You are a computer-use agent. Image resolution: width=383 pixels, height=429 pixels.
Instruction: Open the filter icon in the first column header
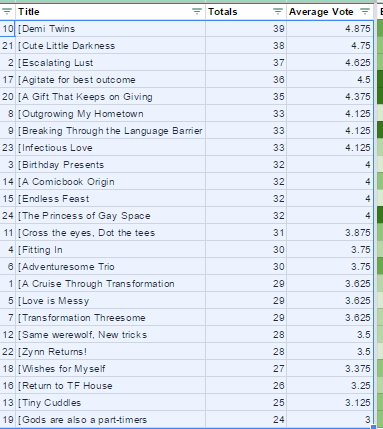pos(7,12)
